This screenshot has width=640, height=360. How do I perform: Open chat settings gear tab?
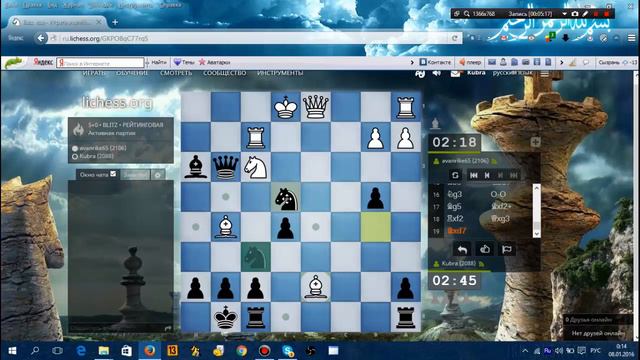(158, 175)
